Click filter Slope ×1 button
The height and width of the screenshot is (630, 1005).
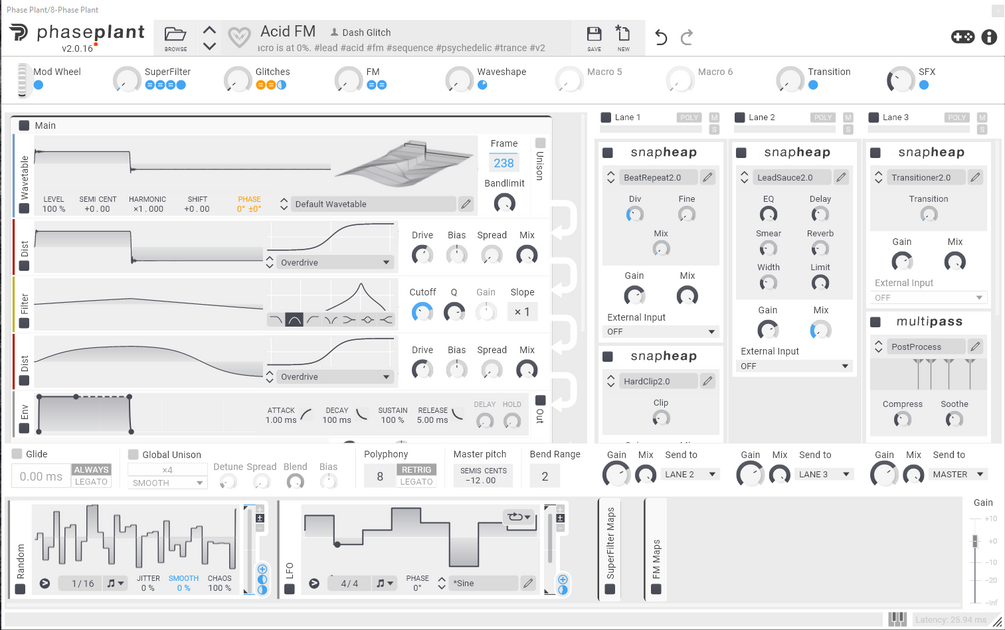[x=522, y=312]
